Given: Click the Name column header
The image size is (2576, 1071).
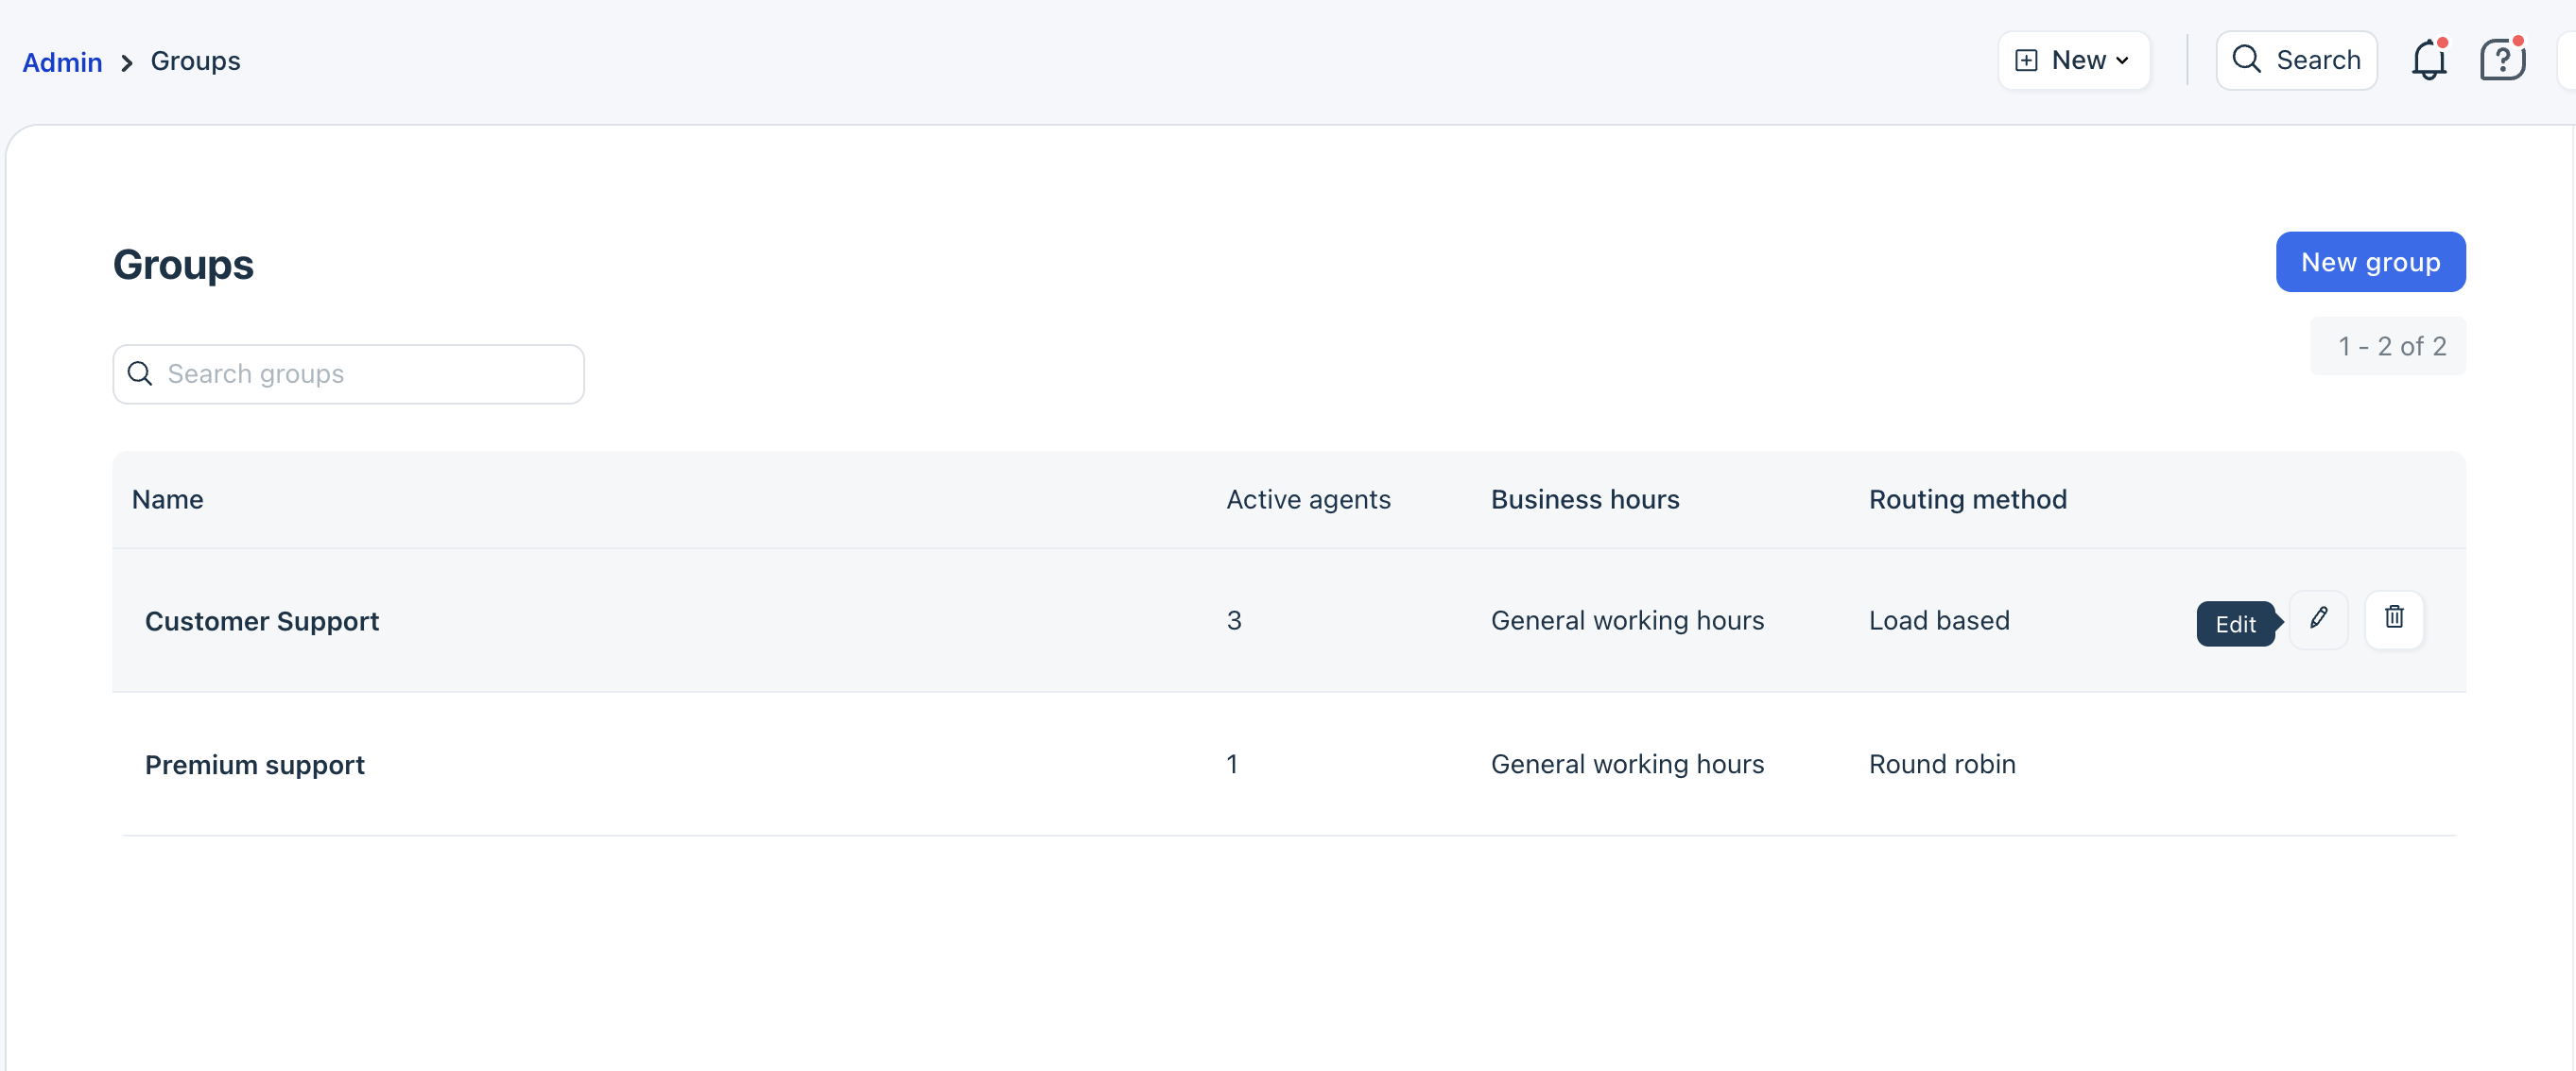Looking at the screenshot, I should tap(167, 499).
